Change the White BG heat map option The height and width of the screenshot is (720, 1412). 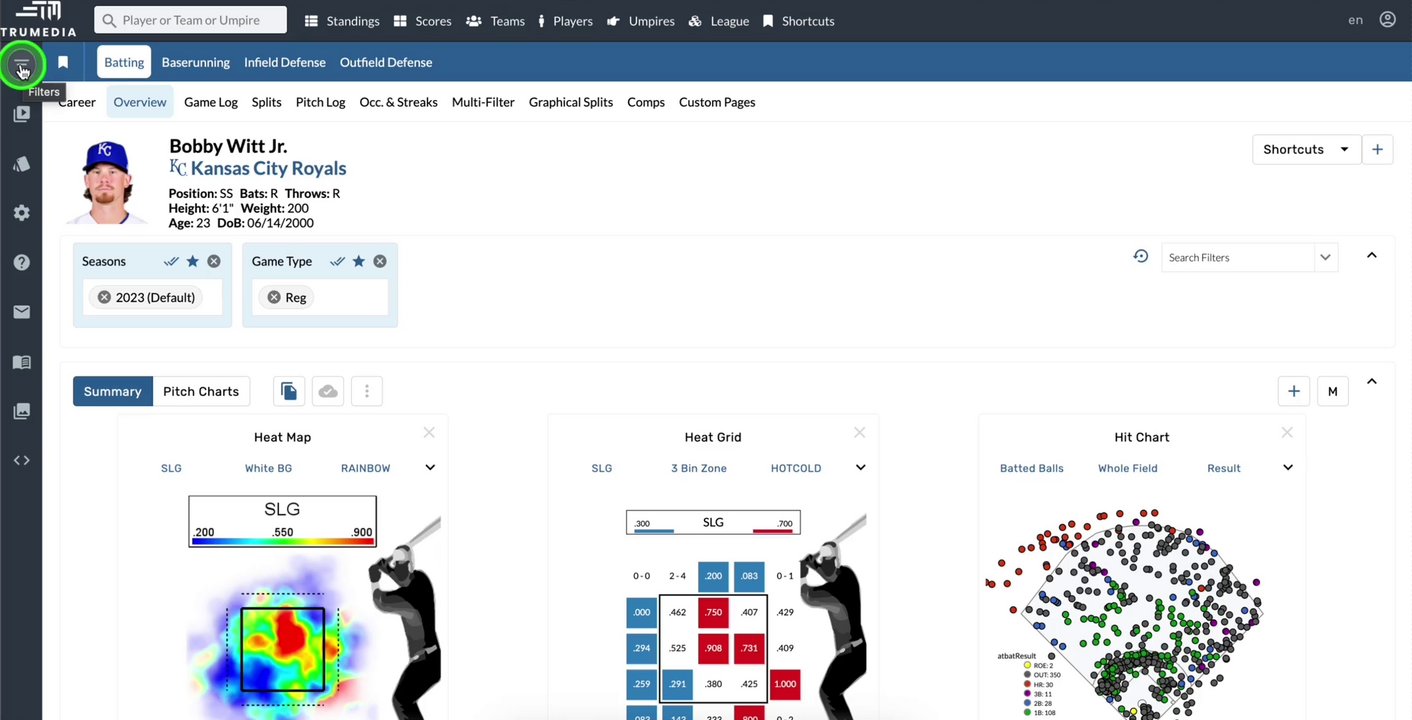268,468
